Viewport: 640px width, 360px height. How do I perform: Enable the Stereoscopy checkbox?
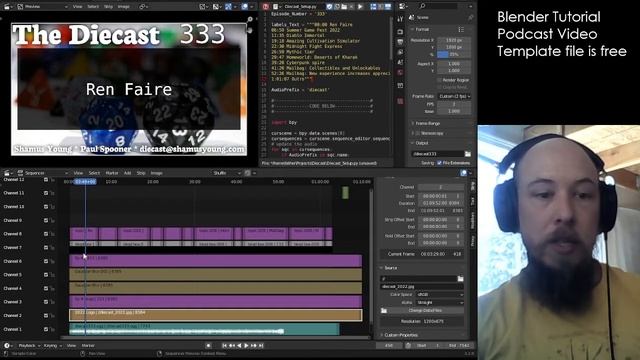[418, 133]
